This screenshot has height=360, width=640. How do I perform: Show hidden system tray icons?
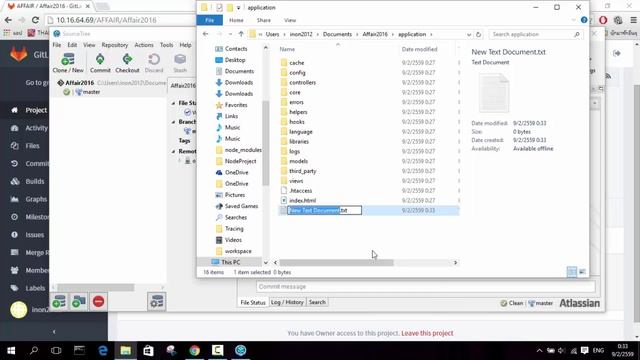pos(539,351)
